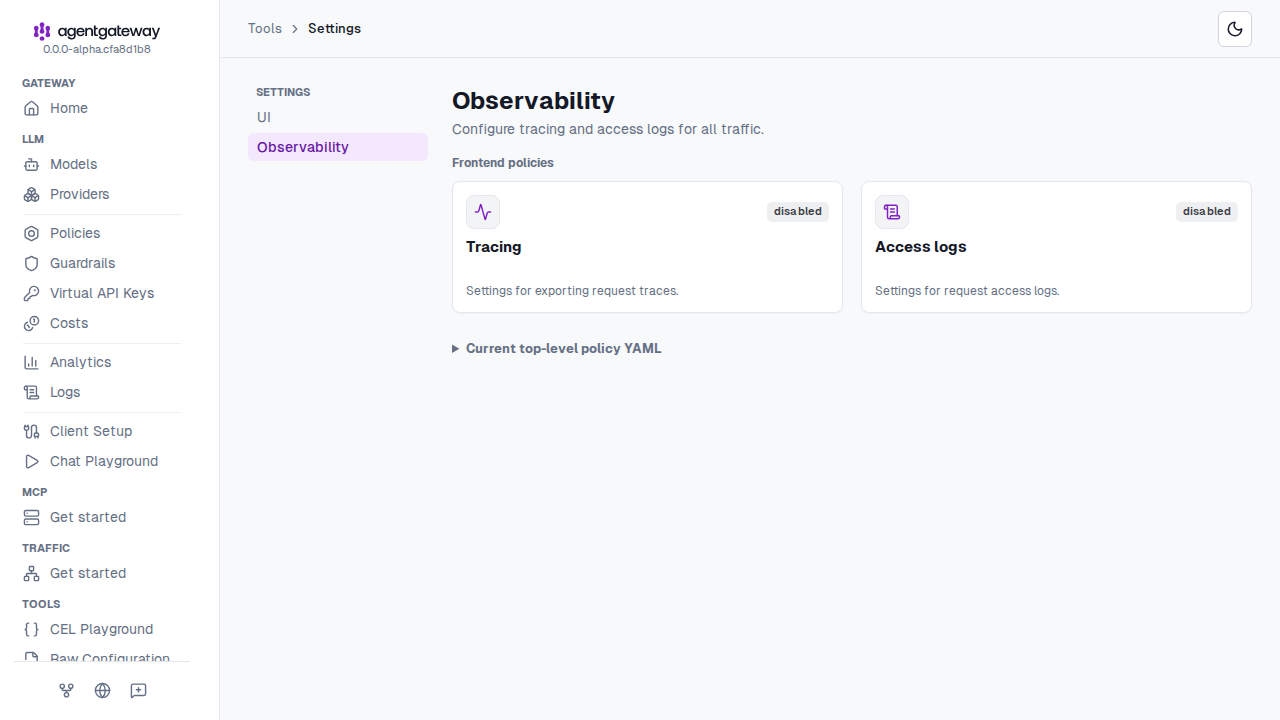The width and height of the screenshot is (1280, 720).
Task: Click the Logs scroll icon in sidebar
Action: coord(32,392)
